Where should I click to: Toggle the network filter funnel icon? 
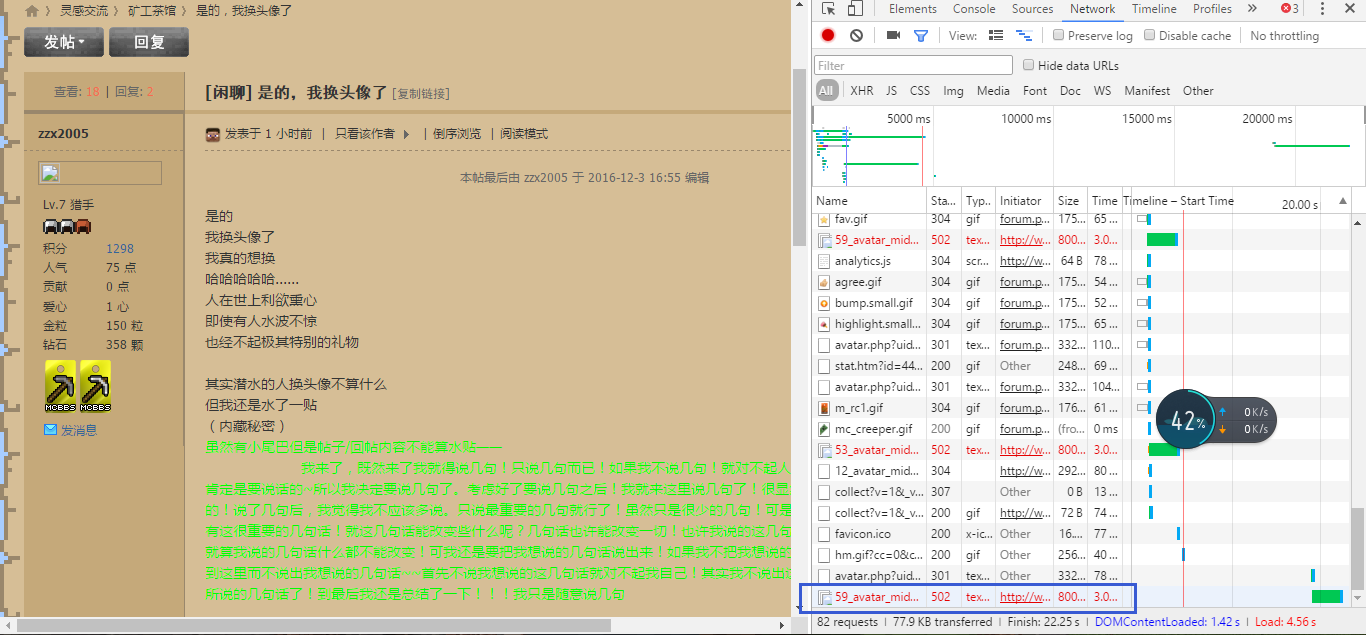pos(921,36)
